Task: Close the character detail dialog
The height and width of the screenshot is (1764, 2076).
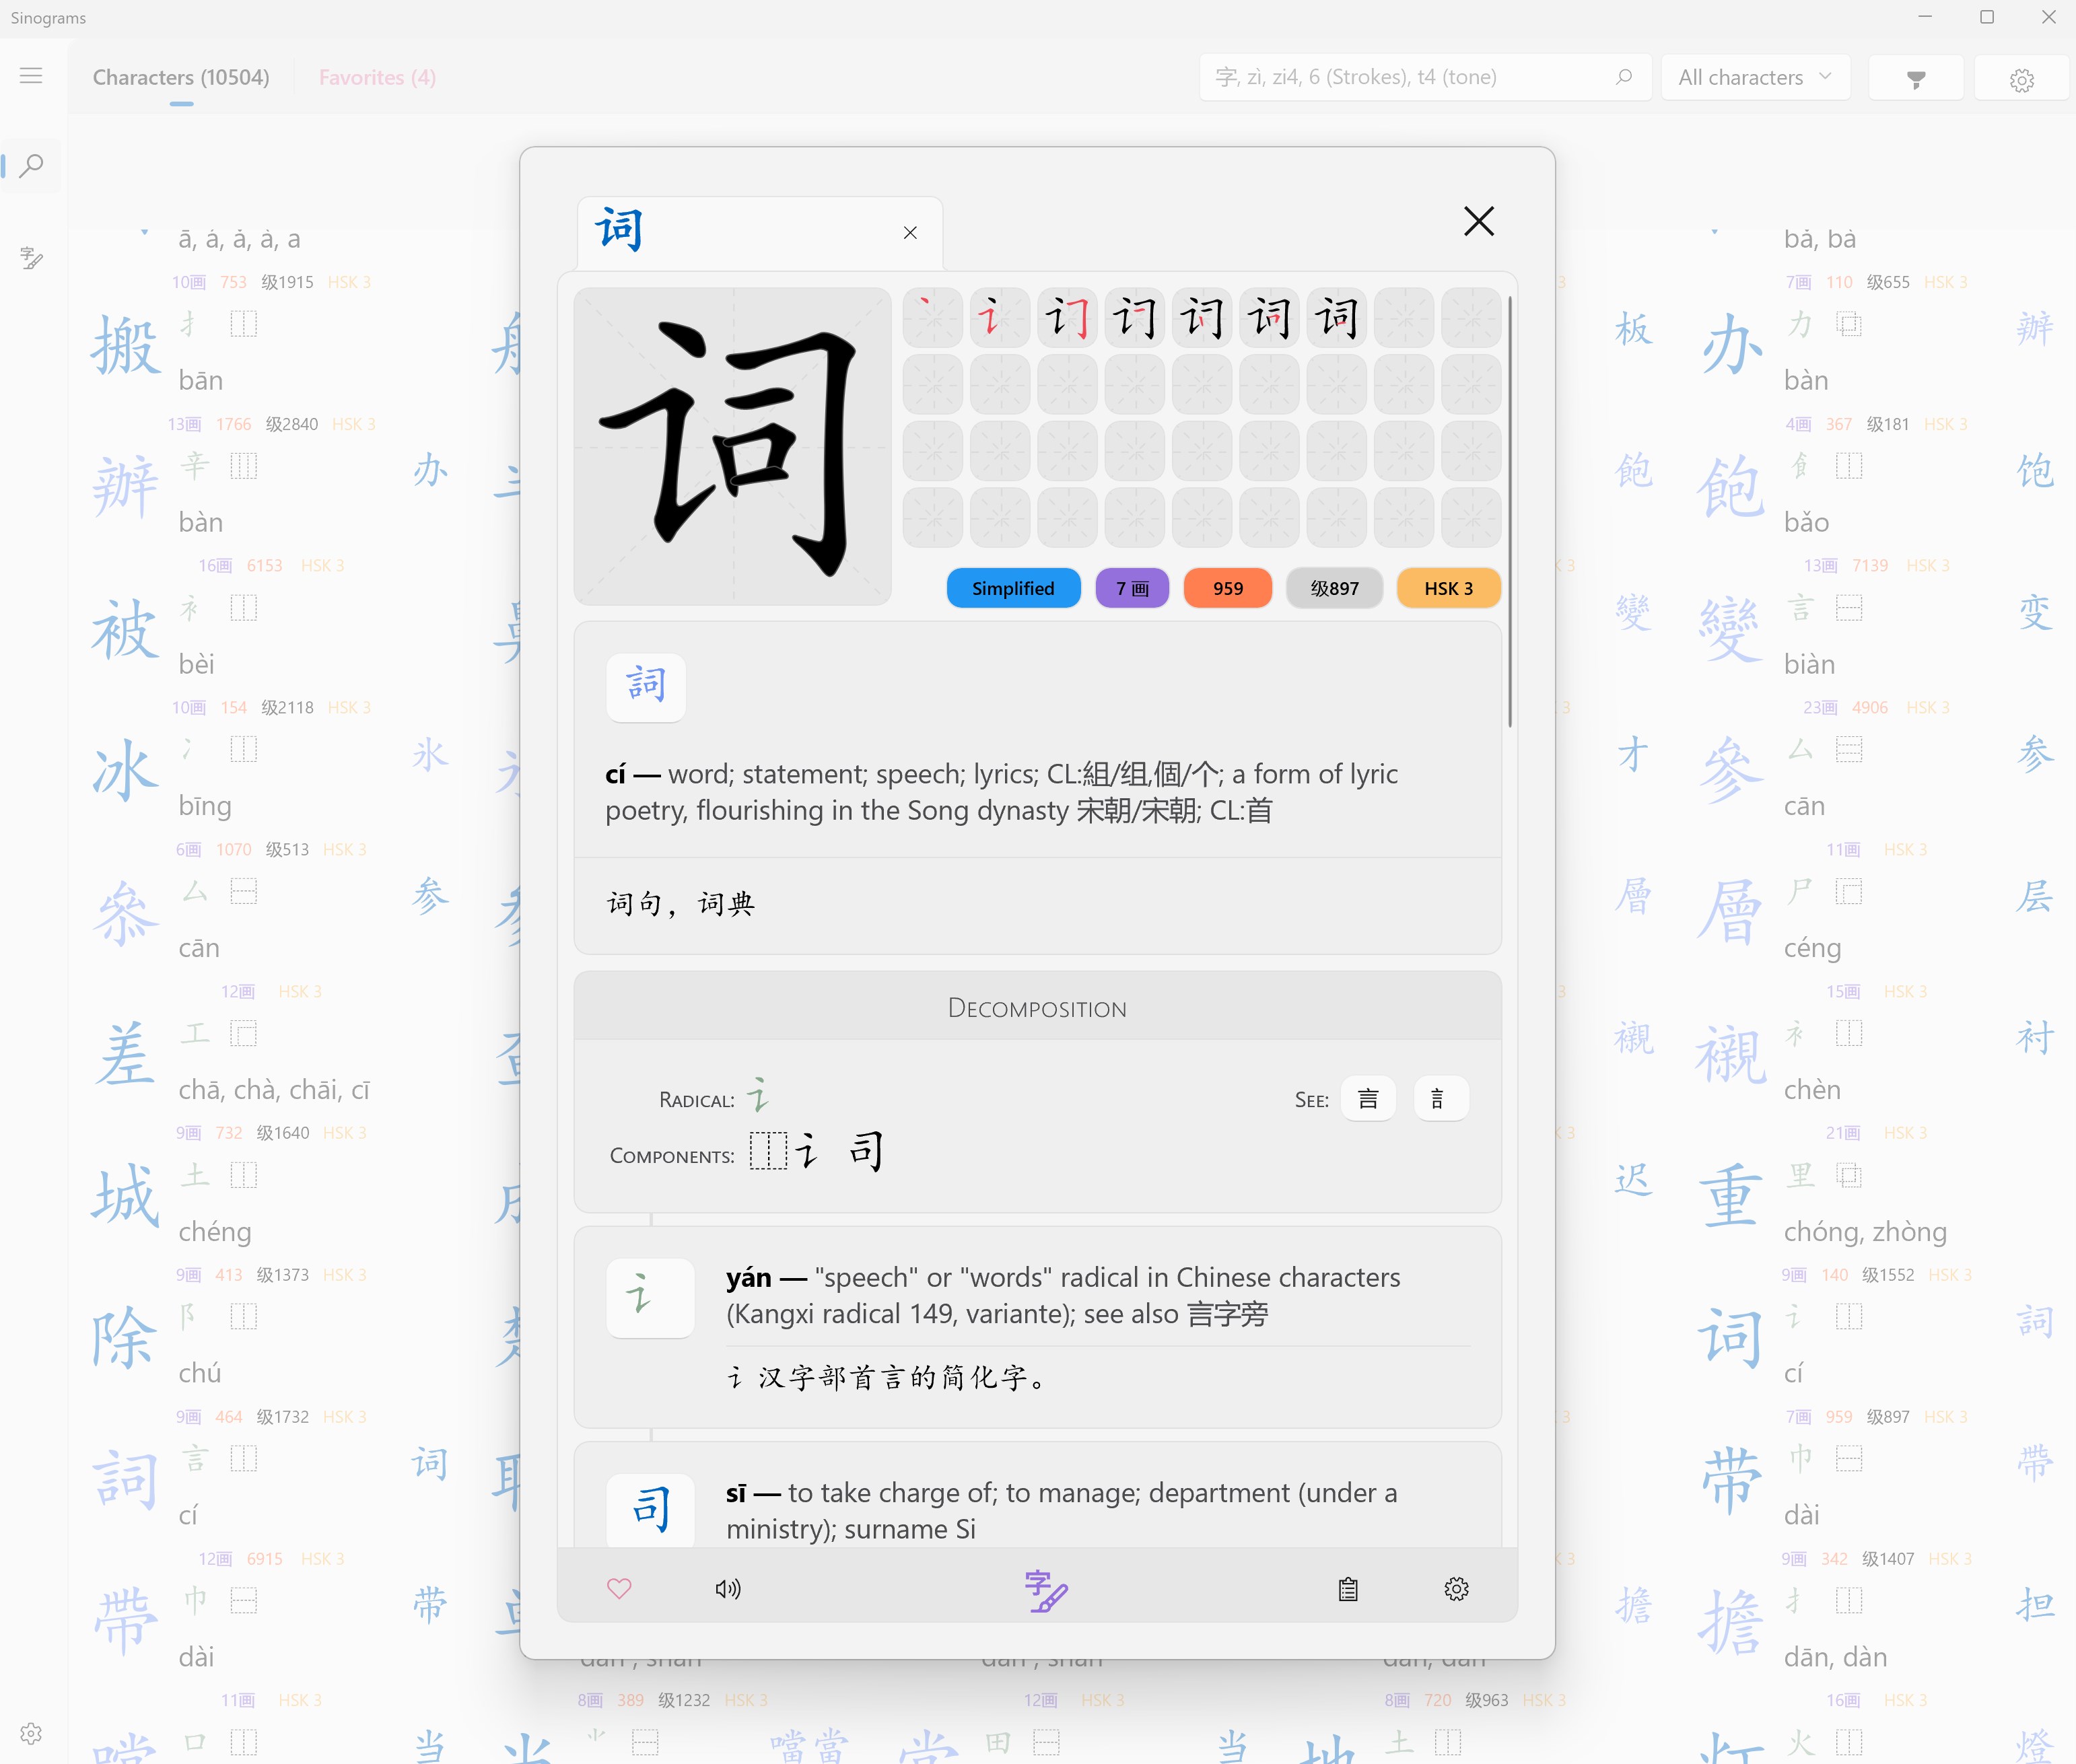Action: pyautogui.click(x=1478, y=221)
